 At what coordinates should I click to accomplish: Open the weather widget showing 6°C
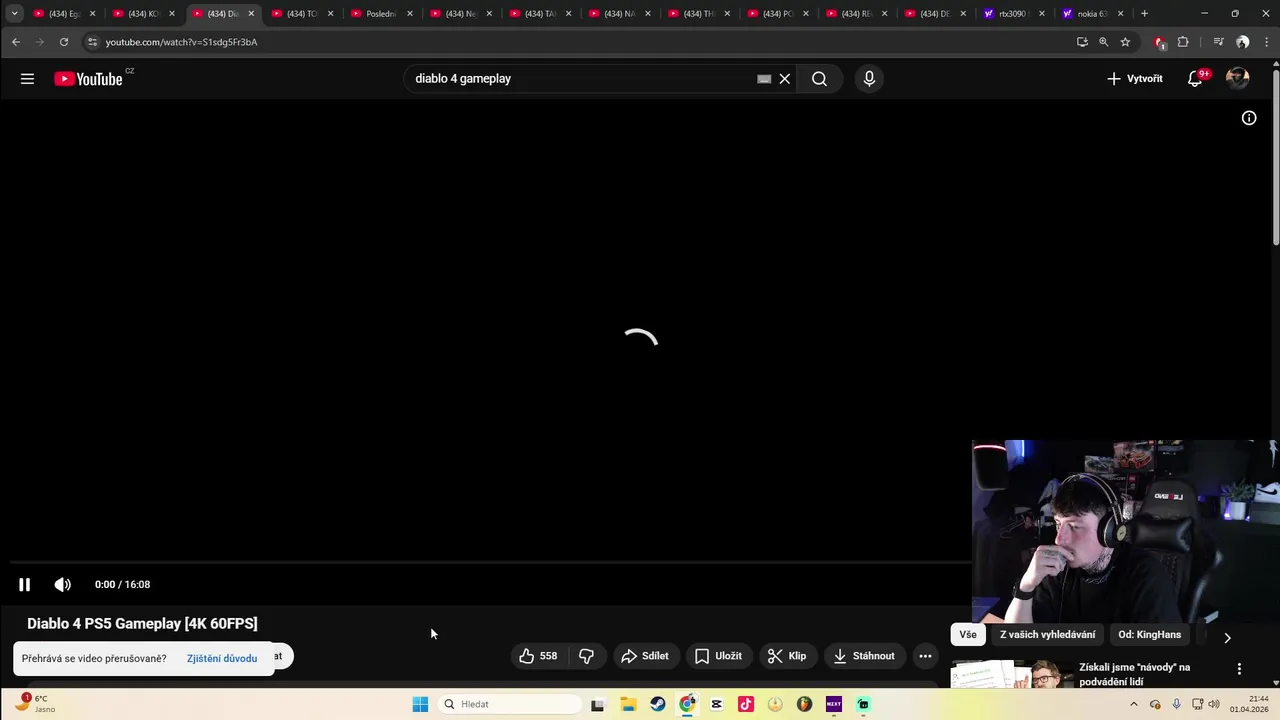pos(35,703)
